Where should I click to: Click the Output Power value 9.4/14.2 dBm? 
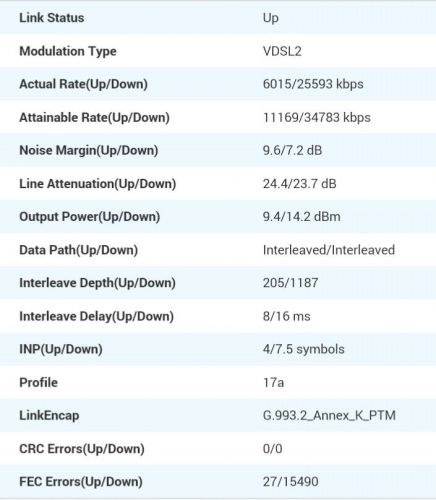(302, 217)
